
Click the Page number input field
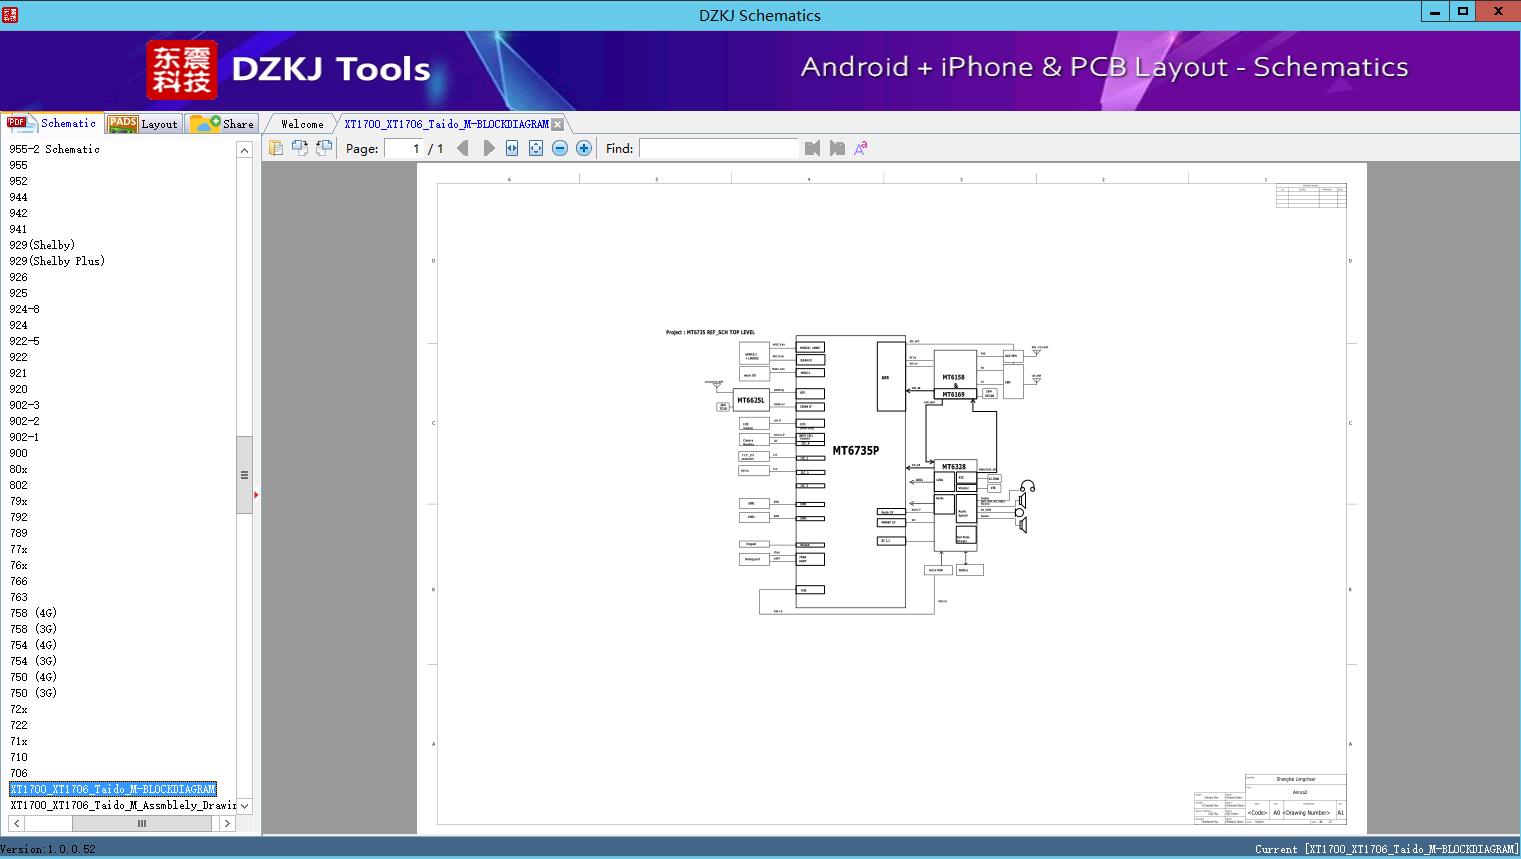click(x=404, y=148)
